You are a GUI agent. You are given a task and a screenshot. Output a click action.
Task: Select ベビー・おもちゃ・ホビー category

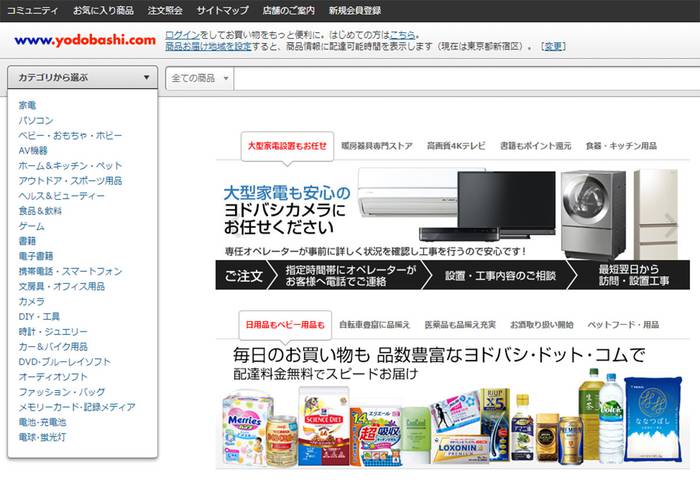[x=70, y=135]
